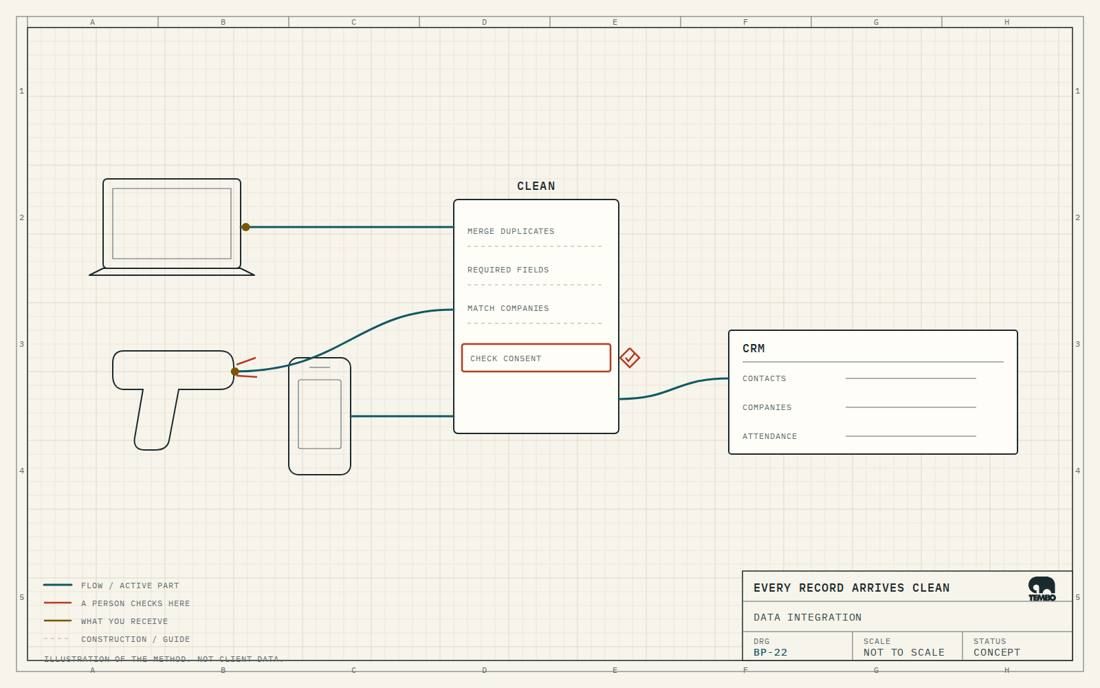
Task: Click the CLEAN heading
Action: [536, 186]
